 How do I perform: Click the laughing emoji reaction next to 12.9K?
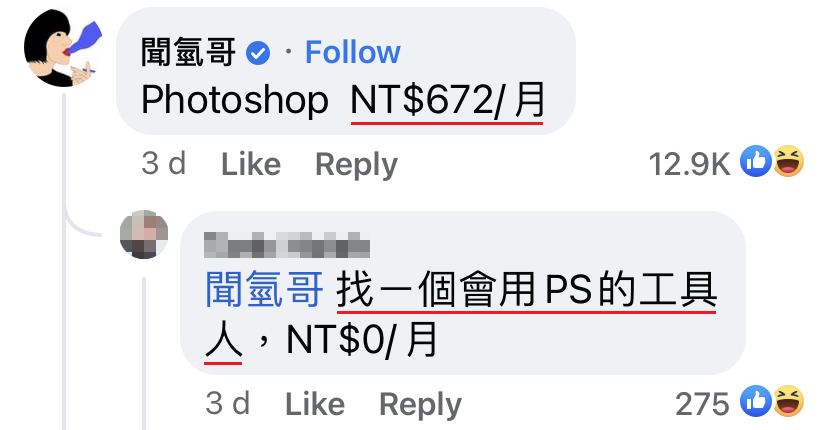[789, 161]
